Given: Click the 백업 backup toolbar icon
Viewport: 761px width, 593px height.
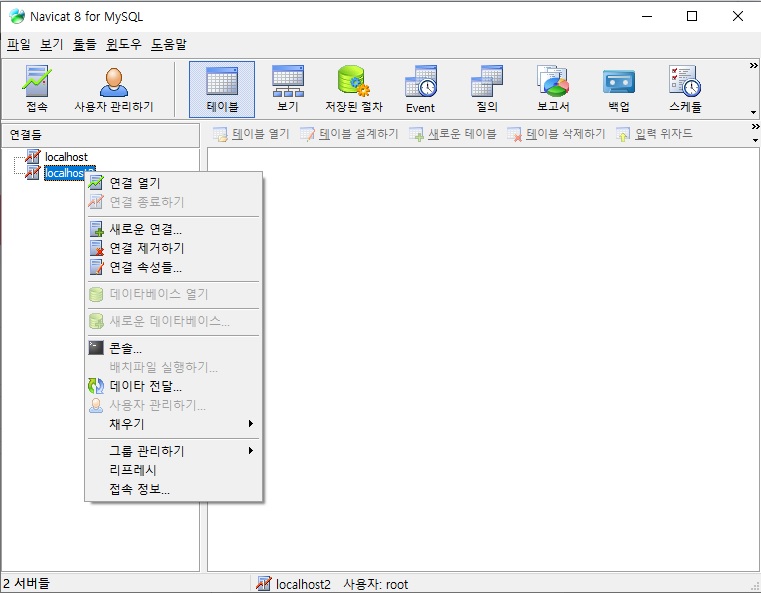Looking at the screenshot, I should point(619,89).
